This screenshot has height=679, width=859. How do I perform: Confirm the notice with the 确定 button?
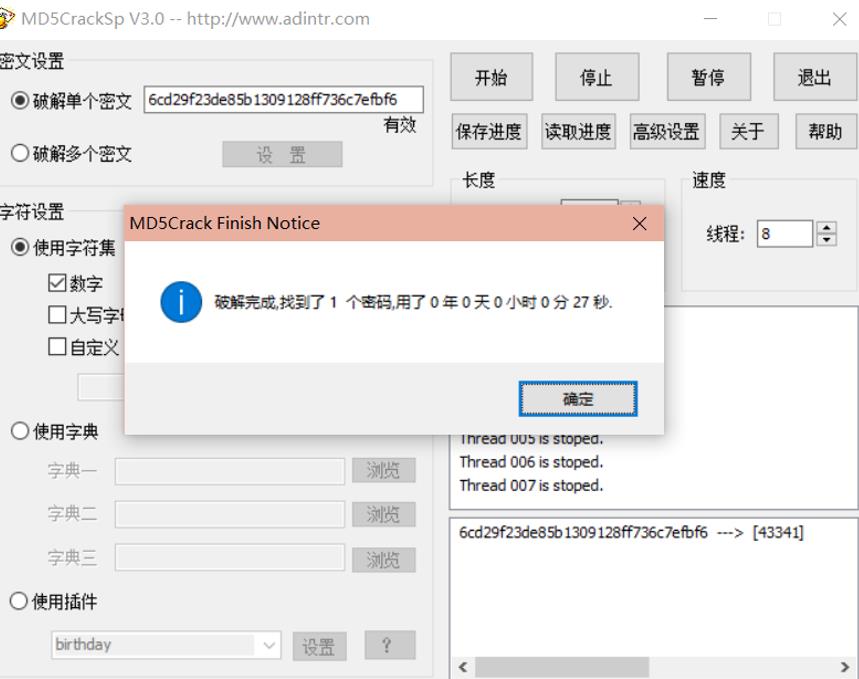coord(578,398)
